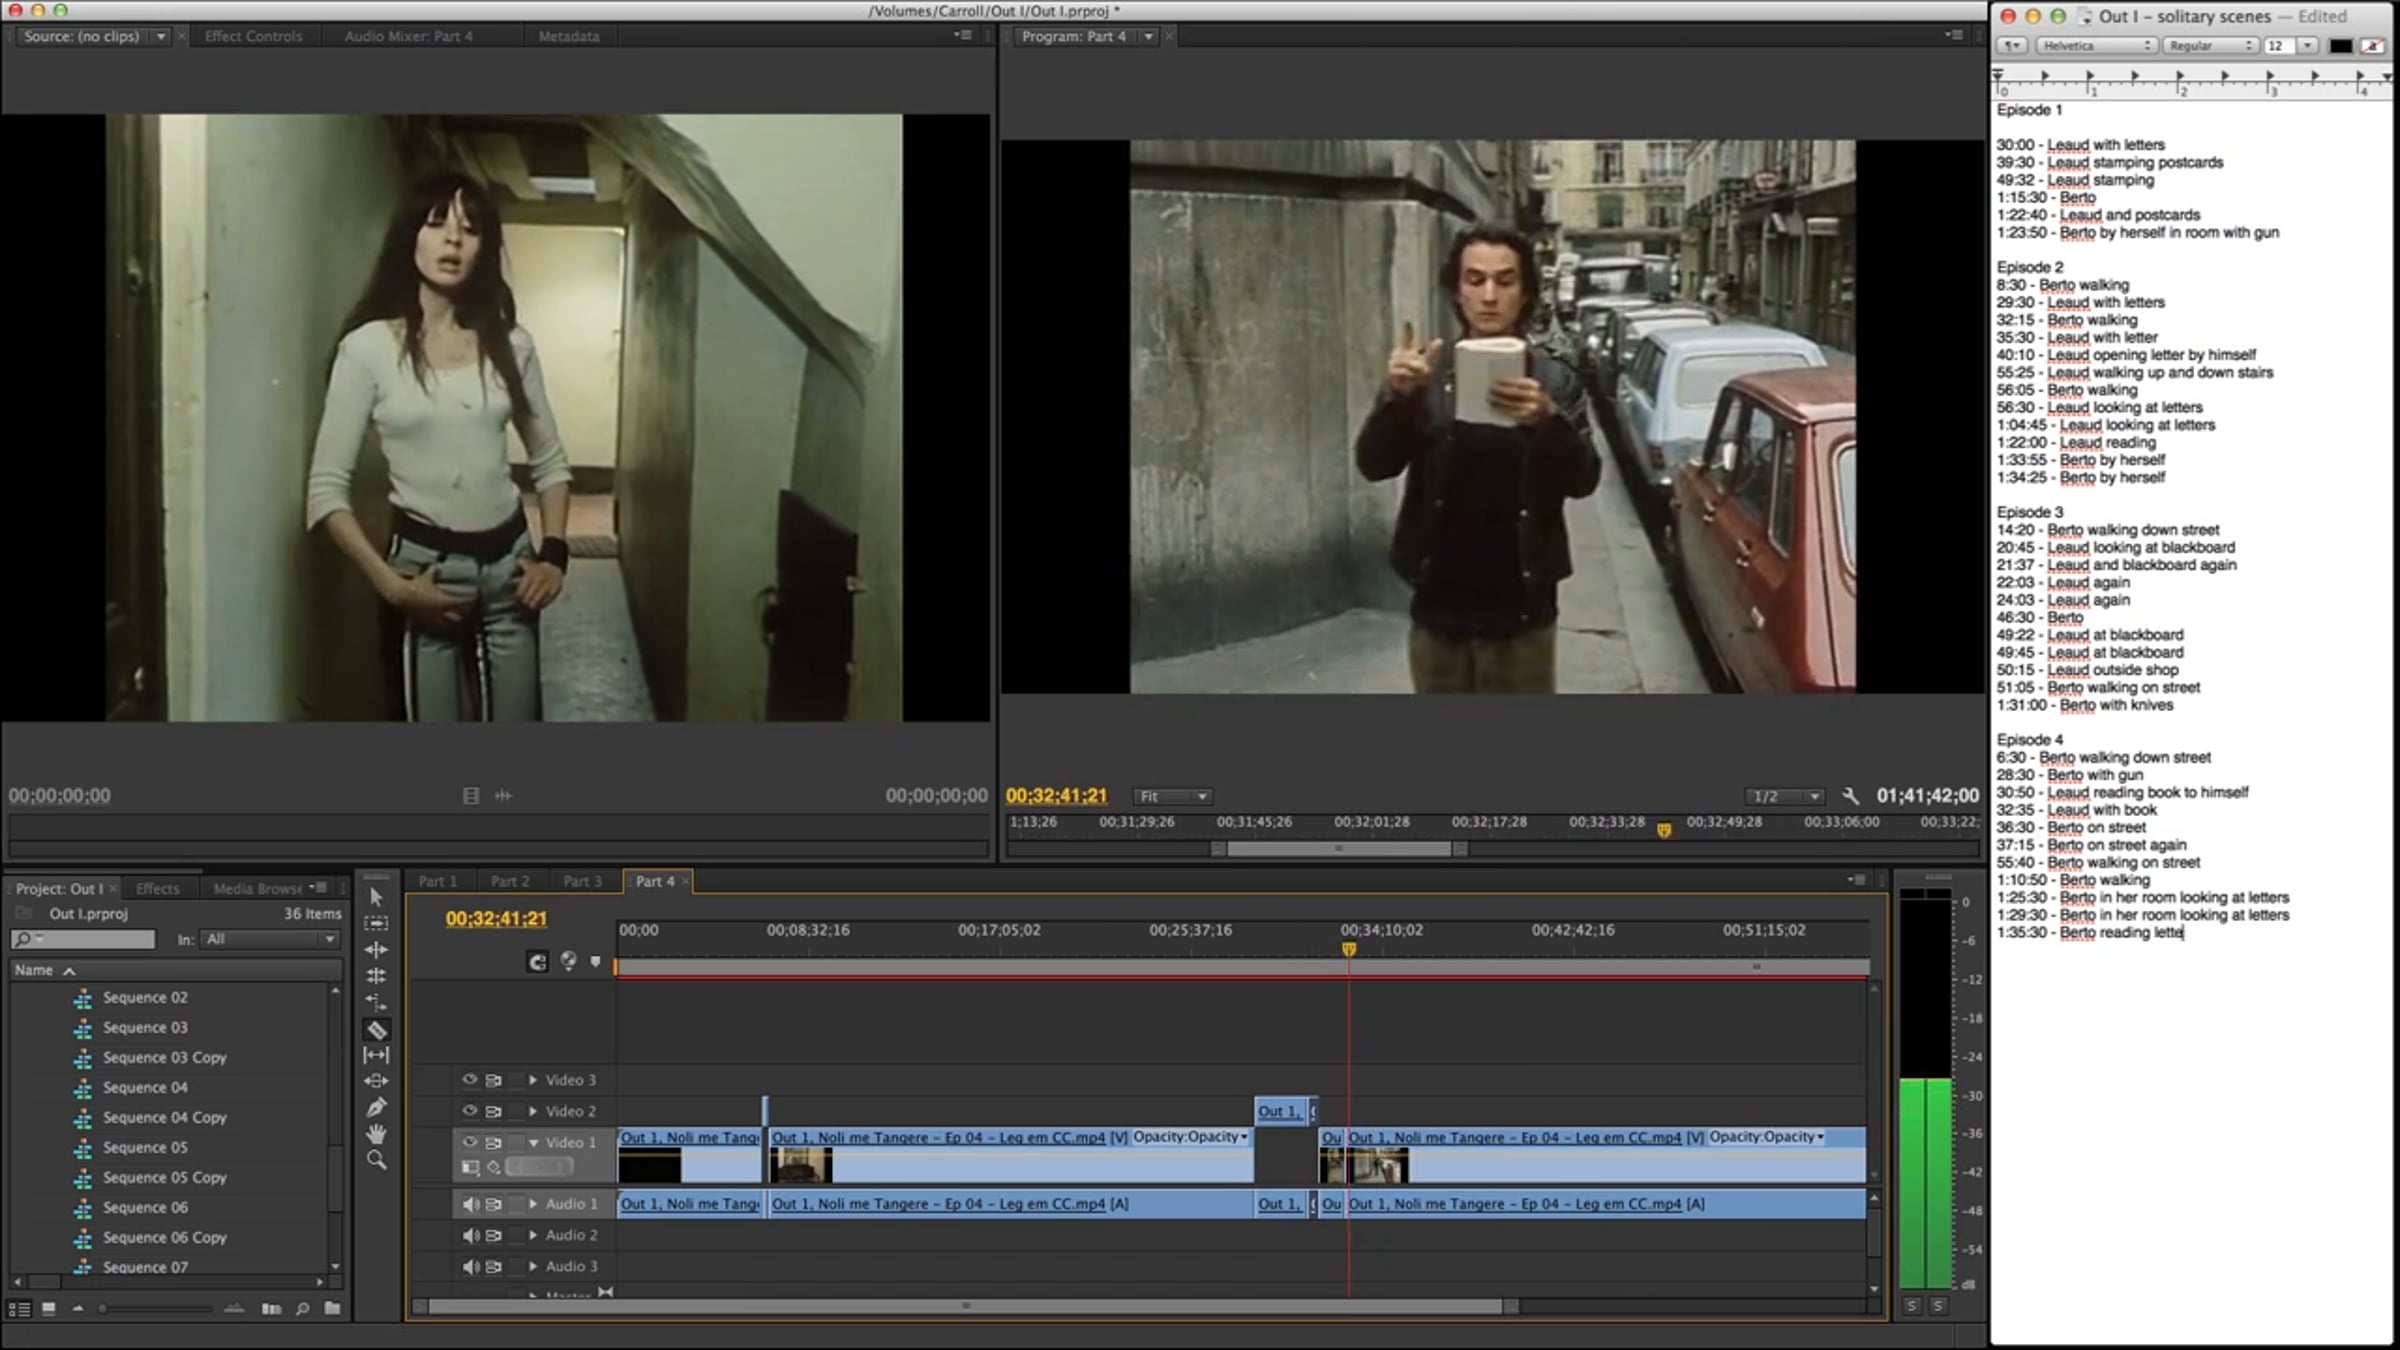Open playback resolution 1/2 dropdown
Image resolution: width=2400 pixels, height=1350 pixels.
coord(1785,796)
